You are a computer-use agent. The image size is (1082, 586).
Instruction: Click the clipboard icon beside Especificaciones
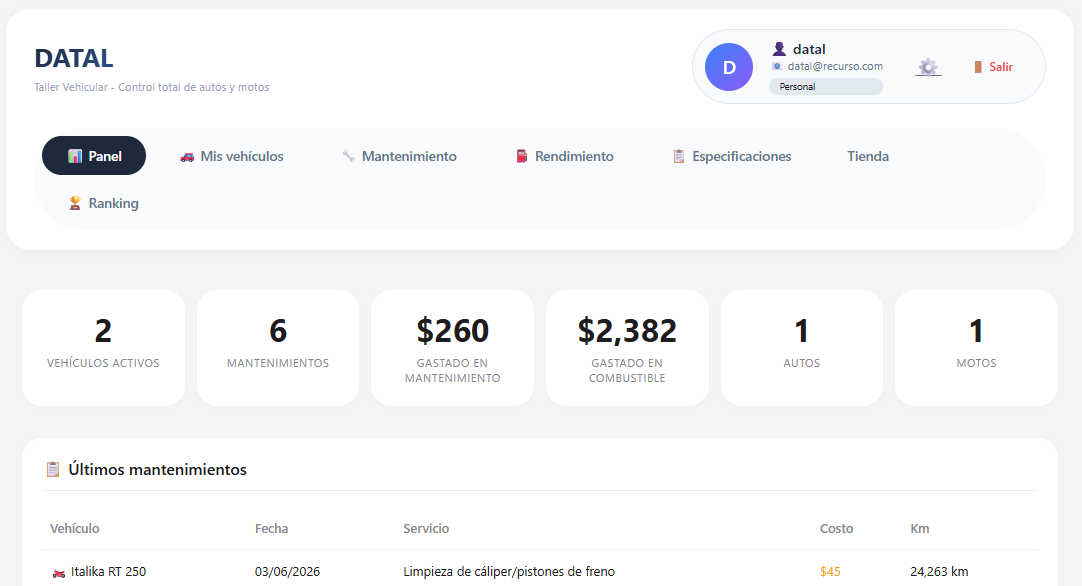pos(679,157)
